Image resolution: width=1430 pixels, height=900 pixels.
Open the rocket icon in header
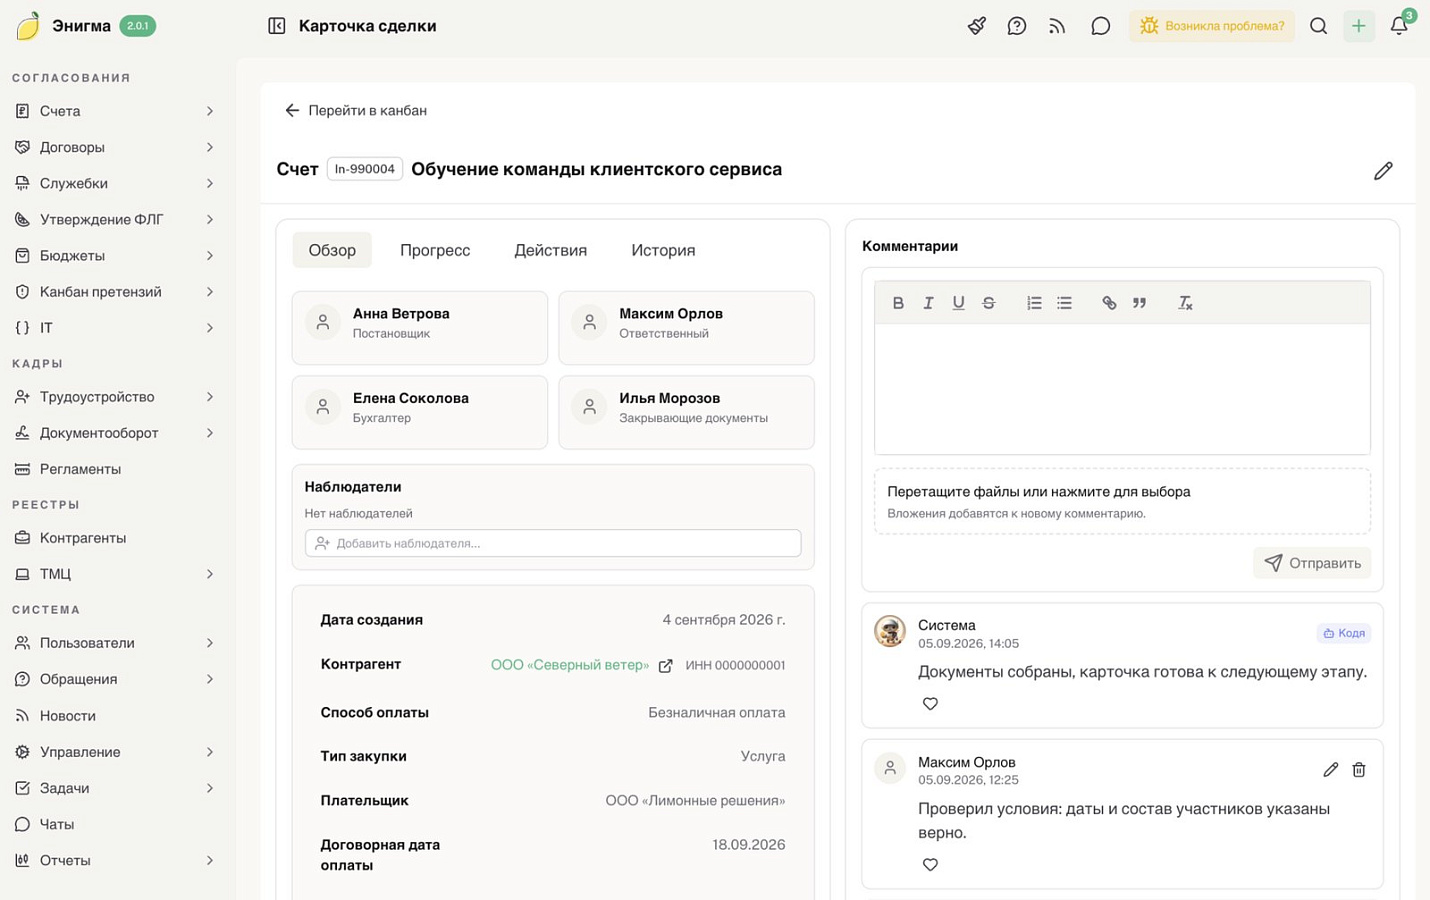[977, 26]
